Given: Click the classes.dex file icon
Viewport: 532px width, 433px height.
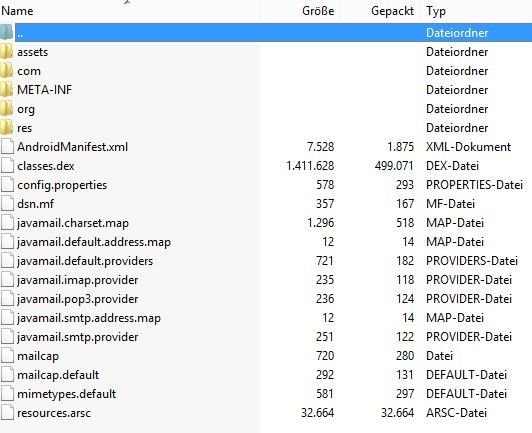Looking at the screenshot, I should [7, 166].
